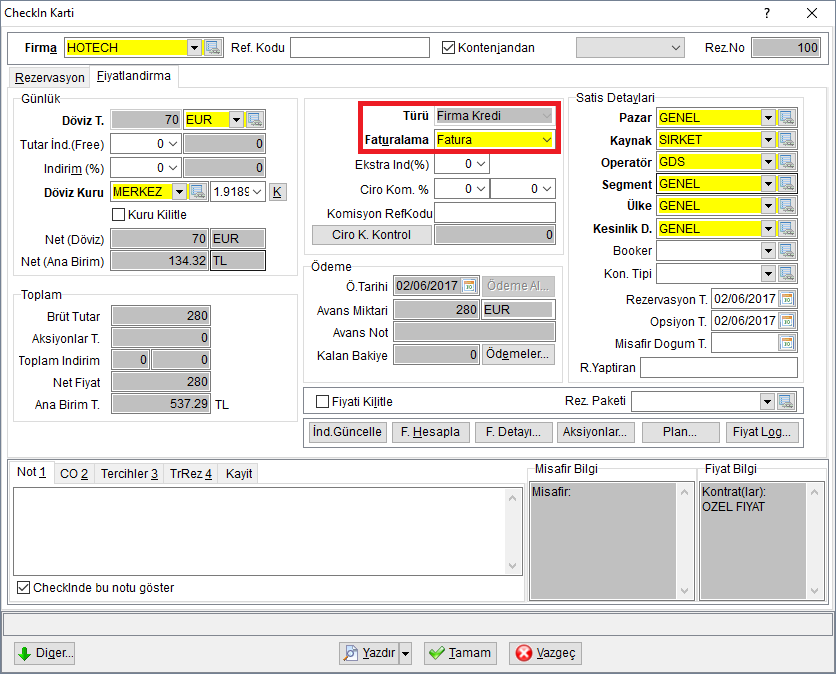Open the TrRez 4 tab
Image resolution: width=836 pixels, height=674 pixels.
[191, 474]
